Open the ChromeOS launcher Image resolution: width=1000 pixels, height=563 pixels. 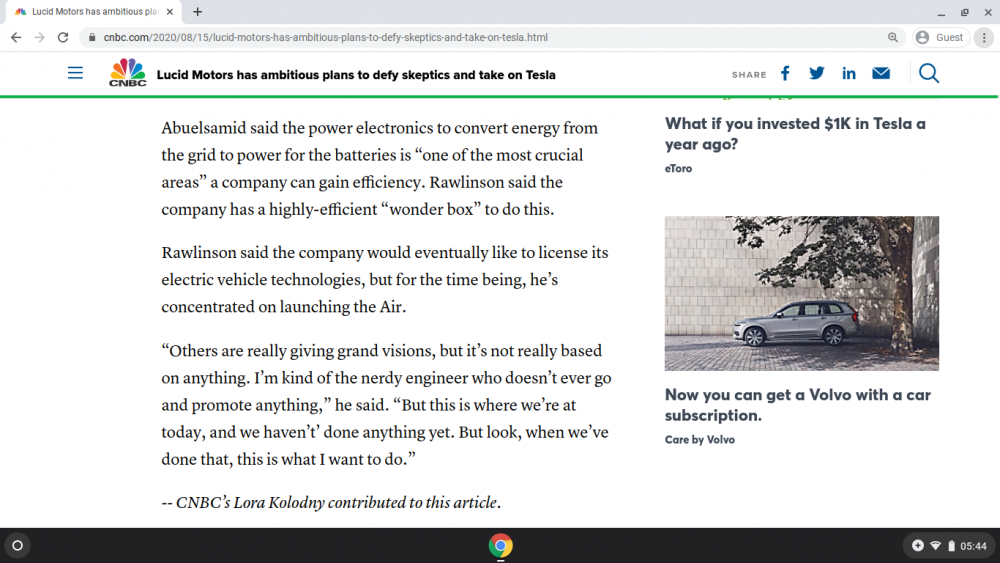tap(17, 546)
